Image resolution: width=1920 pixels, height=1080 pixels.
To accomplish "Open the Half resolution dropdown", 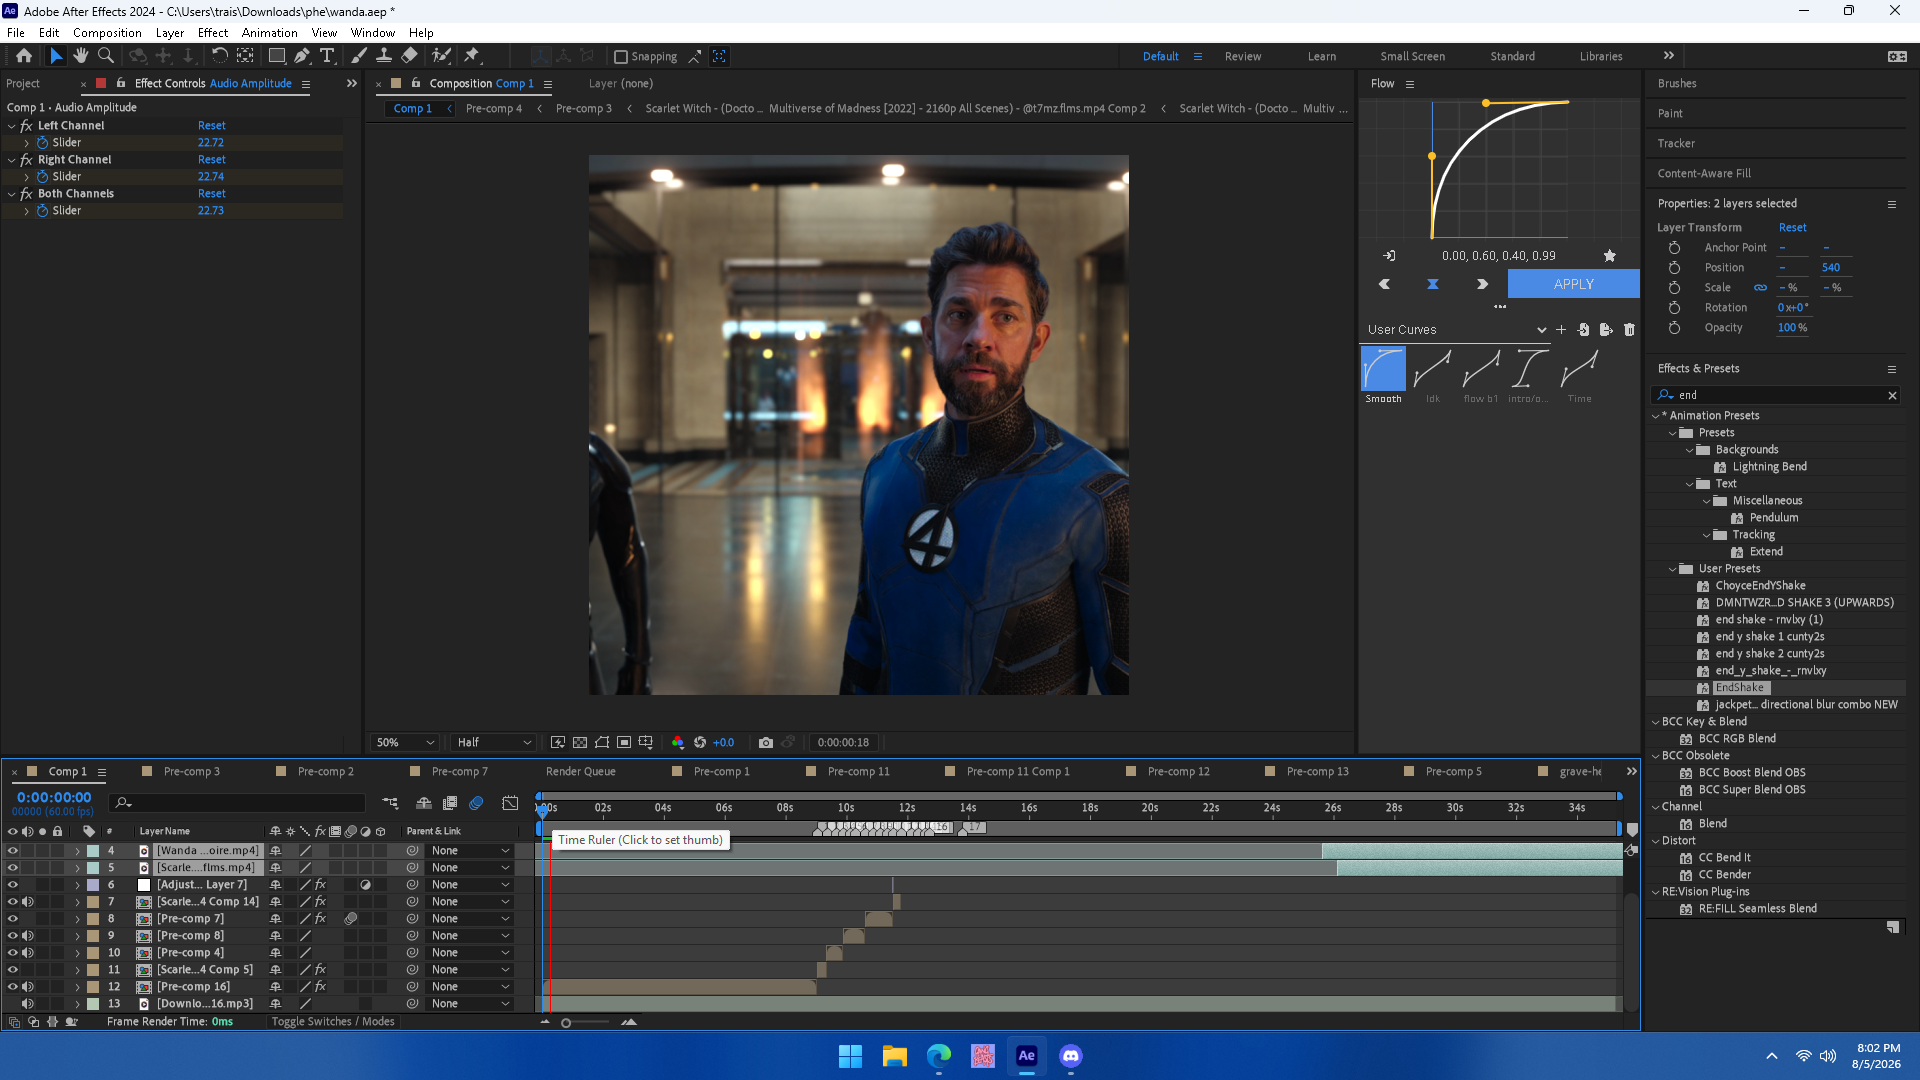I will click(494, 742).
